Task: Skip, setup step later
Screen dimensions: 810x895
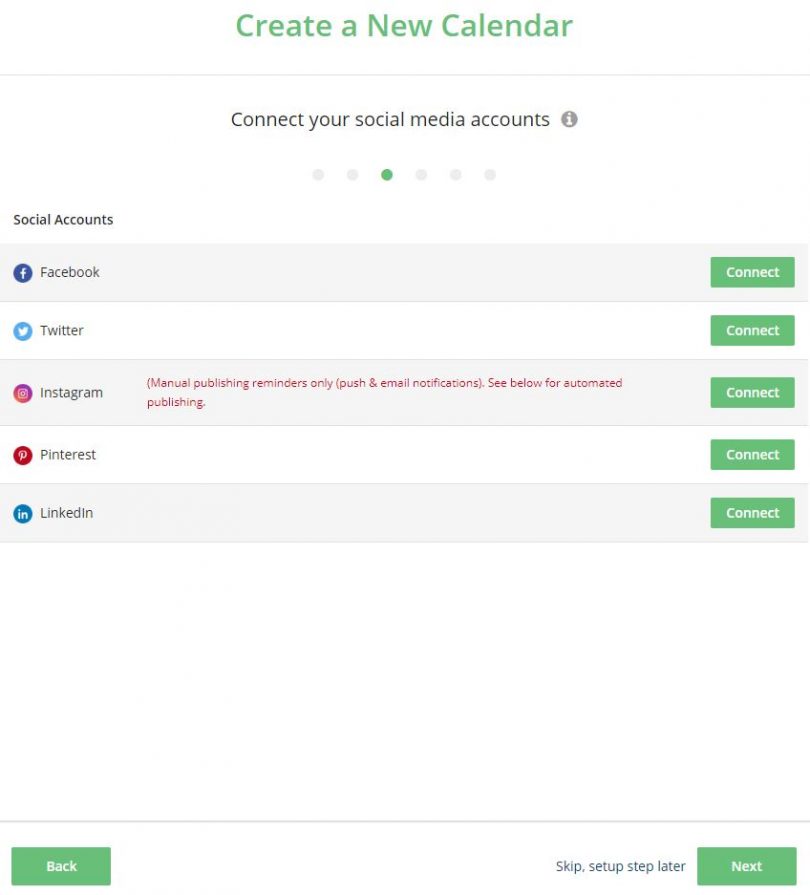Action: [x=620, y=866]
